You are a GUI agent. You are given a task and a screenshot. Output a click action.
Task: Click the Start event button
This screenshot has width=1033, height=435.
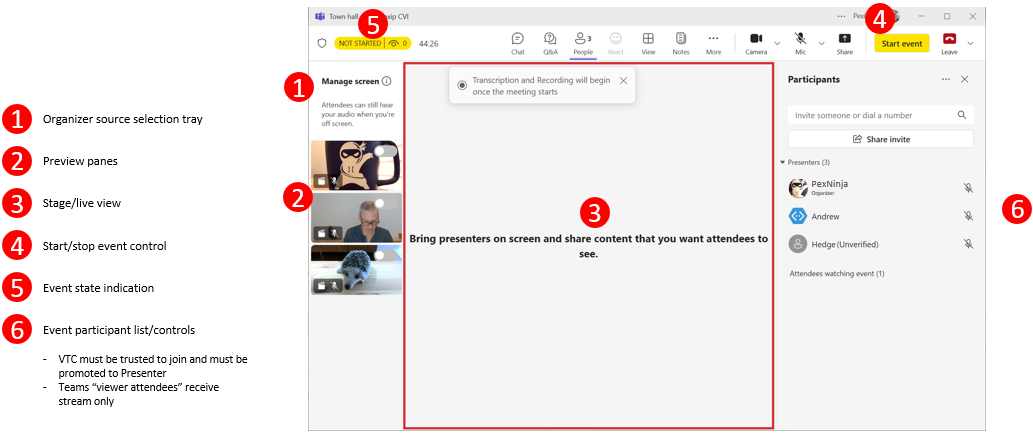pyautogui.click(x=901, y=43)
